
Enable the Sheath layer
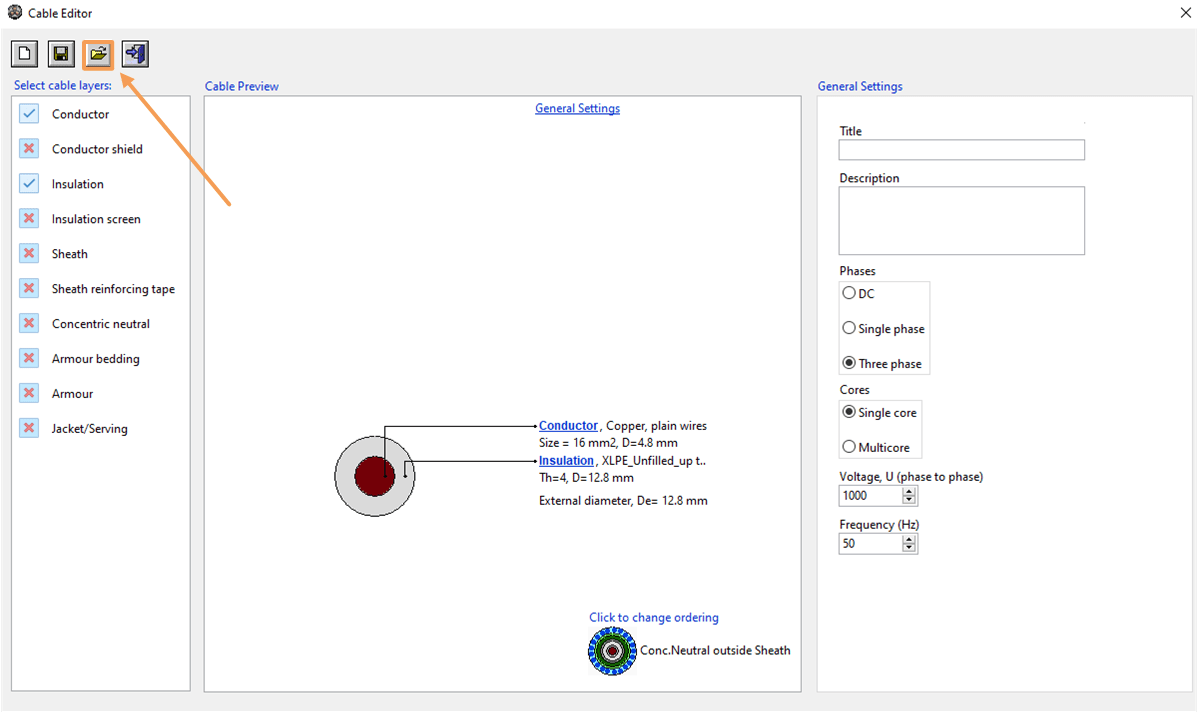28,253
